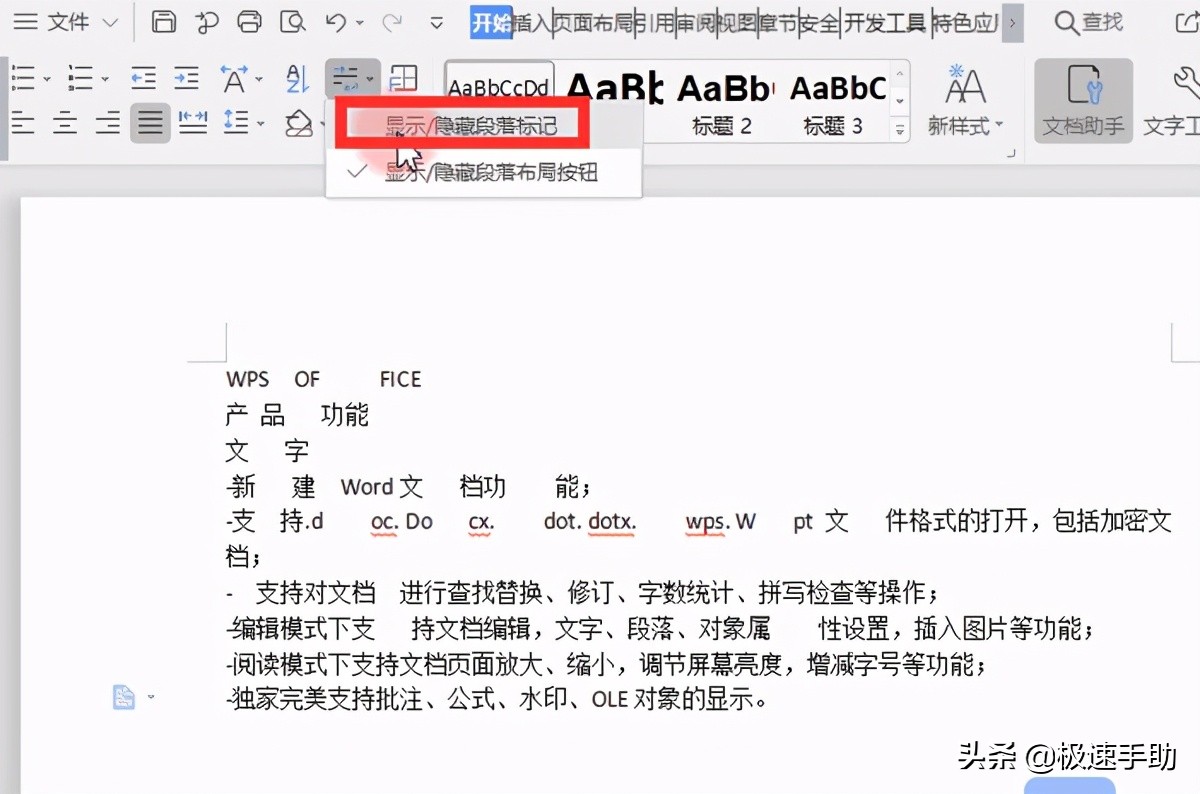This screenshot has height=794, width=1200.
Task: Expand the styles gallery more button
Action: coord(899,129)
